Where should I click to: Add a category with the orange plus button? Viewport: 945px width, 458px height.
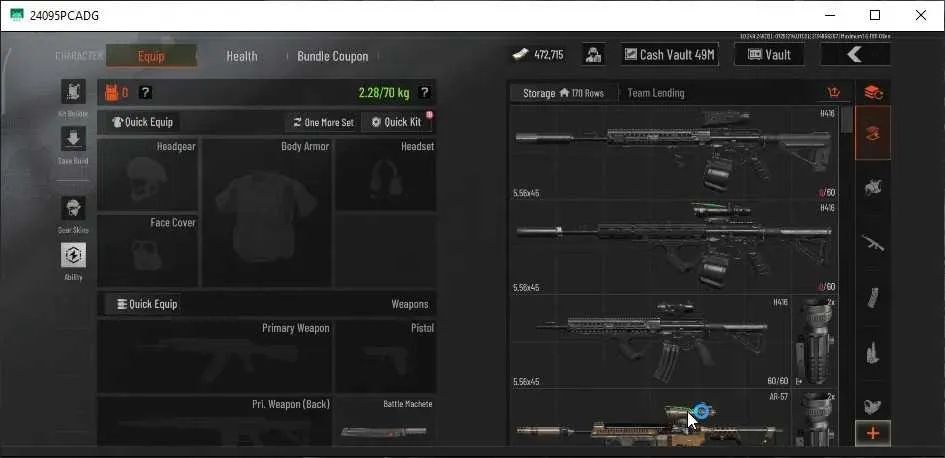pyautogui.click(x=873, y=433)
